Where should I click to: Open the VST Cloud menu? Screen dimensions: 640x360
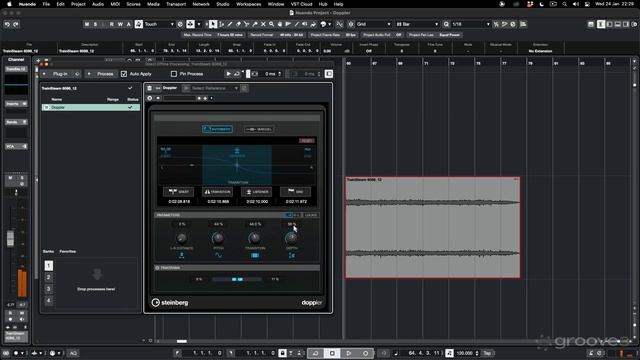pyautogui.click(x=302, y=4)
